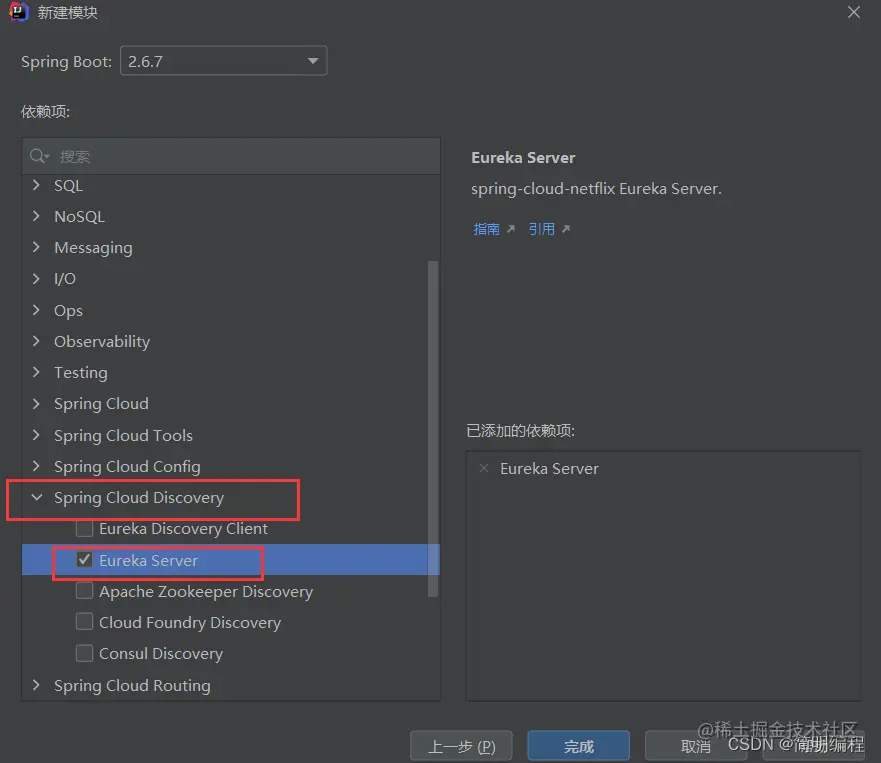Select Eureka Discovery Client label text
The height and width of the screenshot is (763, 881).
183,529
